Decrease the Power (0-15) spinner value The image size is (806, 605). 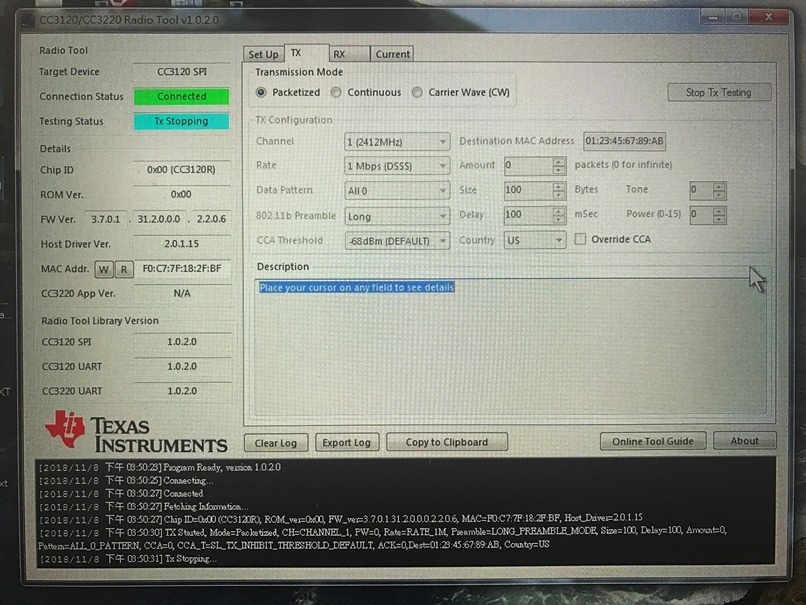tap(719, 219)
